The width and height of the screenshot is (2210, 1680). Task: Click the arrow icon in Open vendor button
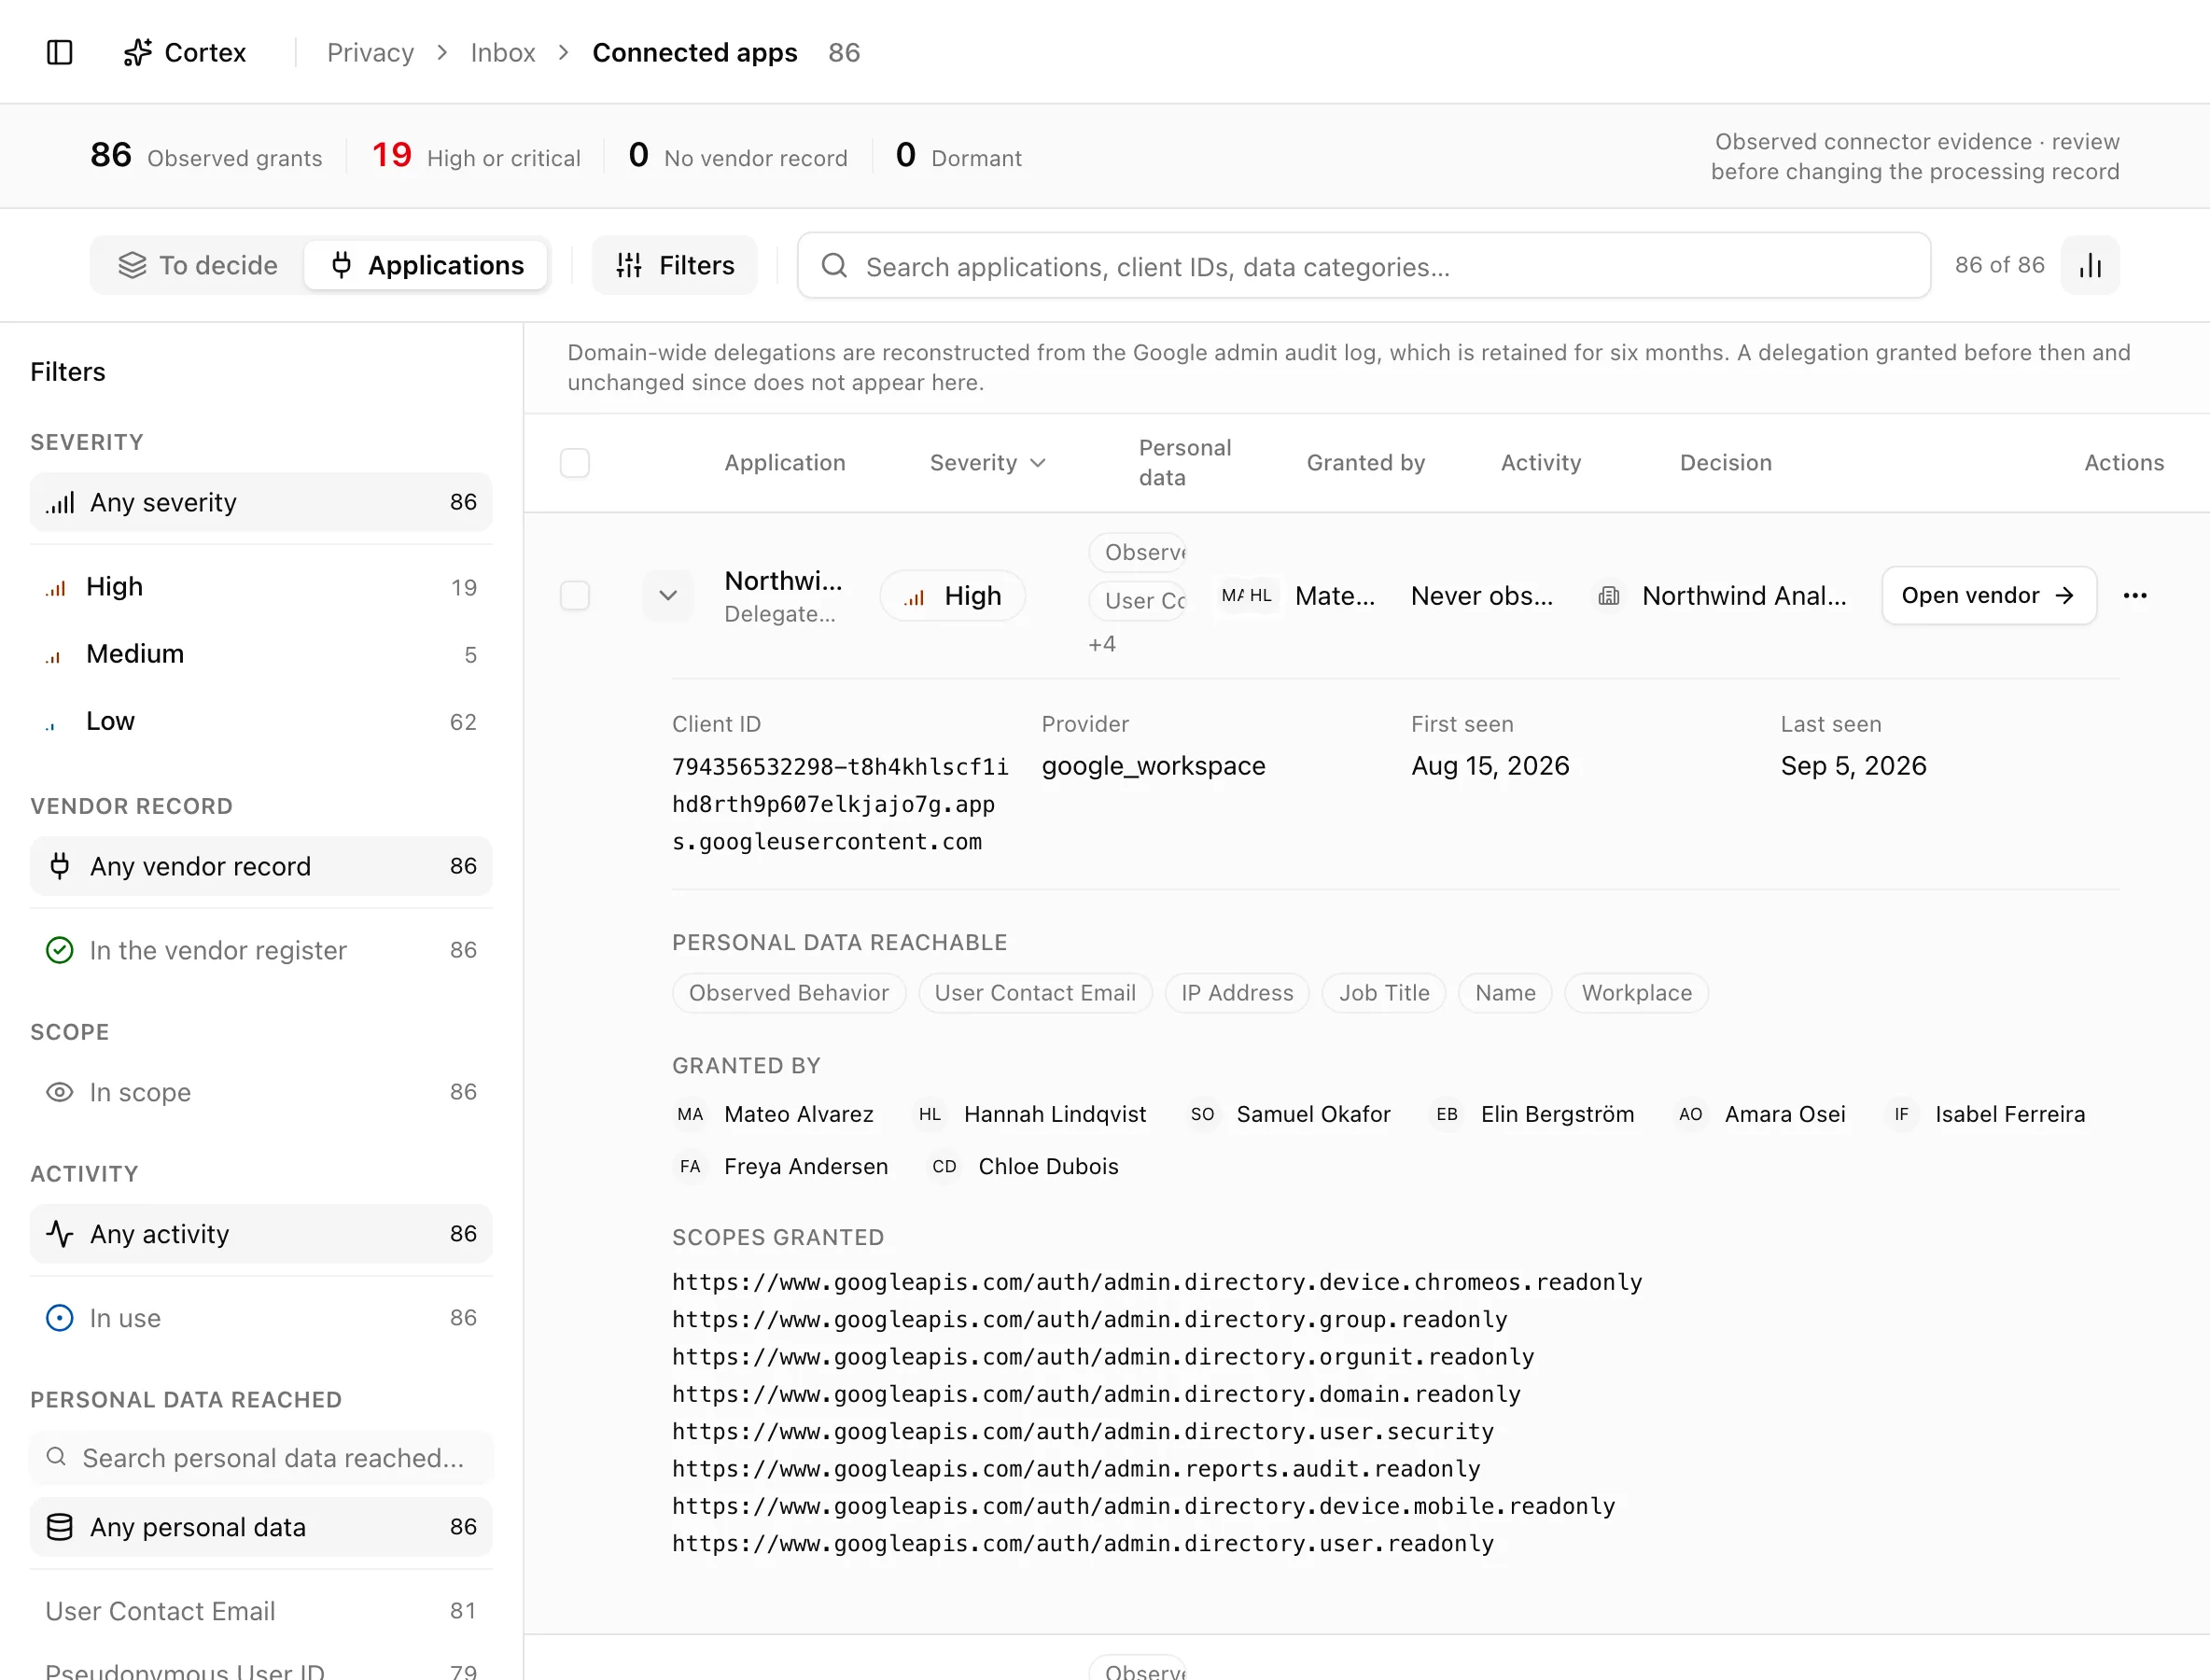pyautogui.click(x=2065, y=596)
